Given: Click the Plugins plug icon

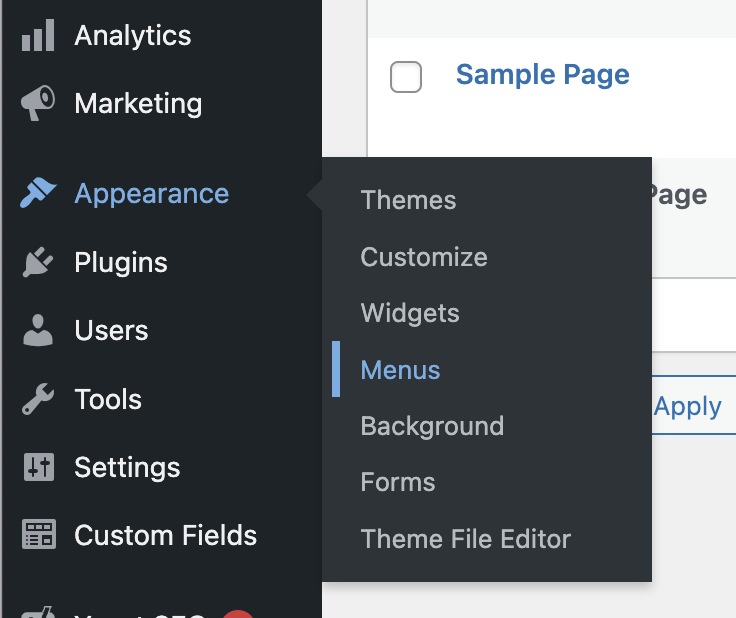Looking at the screenshot, I should (x=38, y=263).
